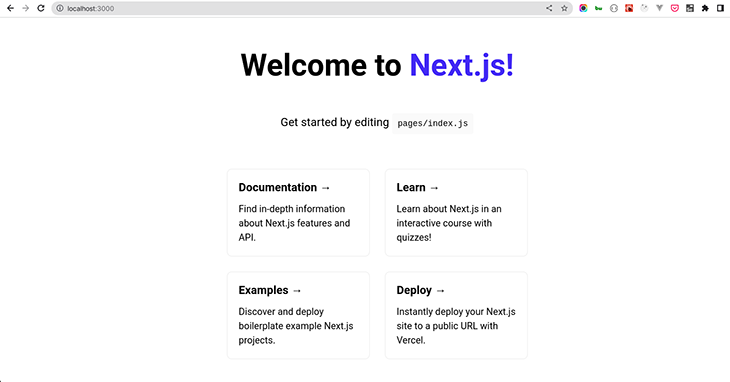Click 'Find in-depth information' description text
This screenshot has height=382, width=730.
click(x=294, y=223)
